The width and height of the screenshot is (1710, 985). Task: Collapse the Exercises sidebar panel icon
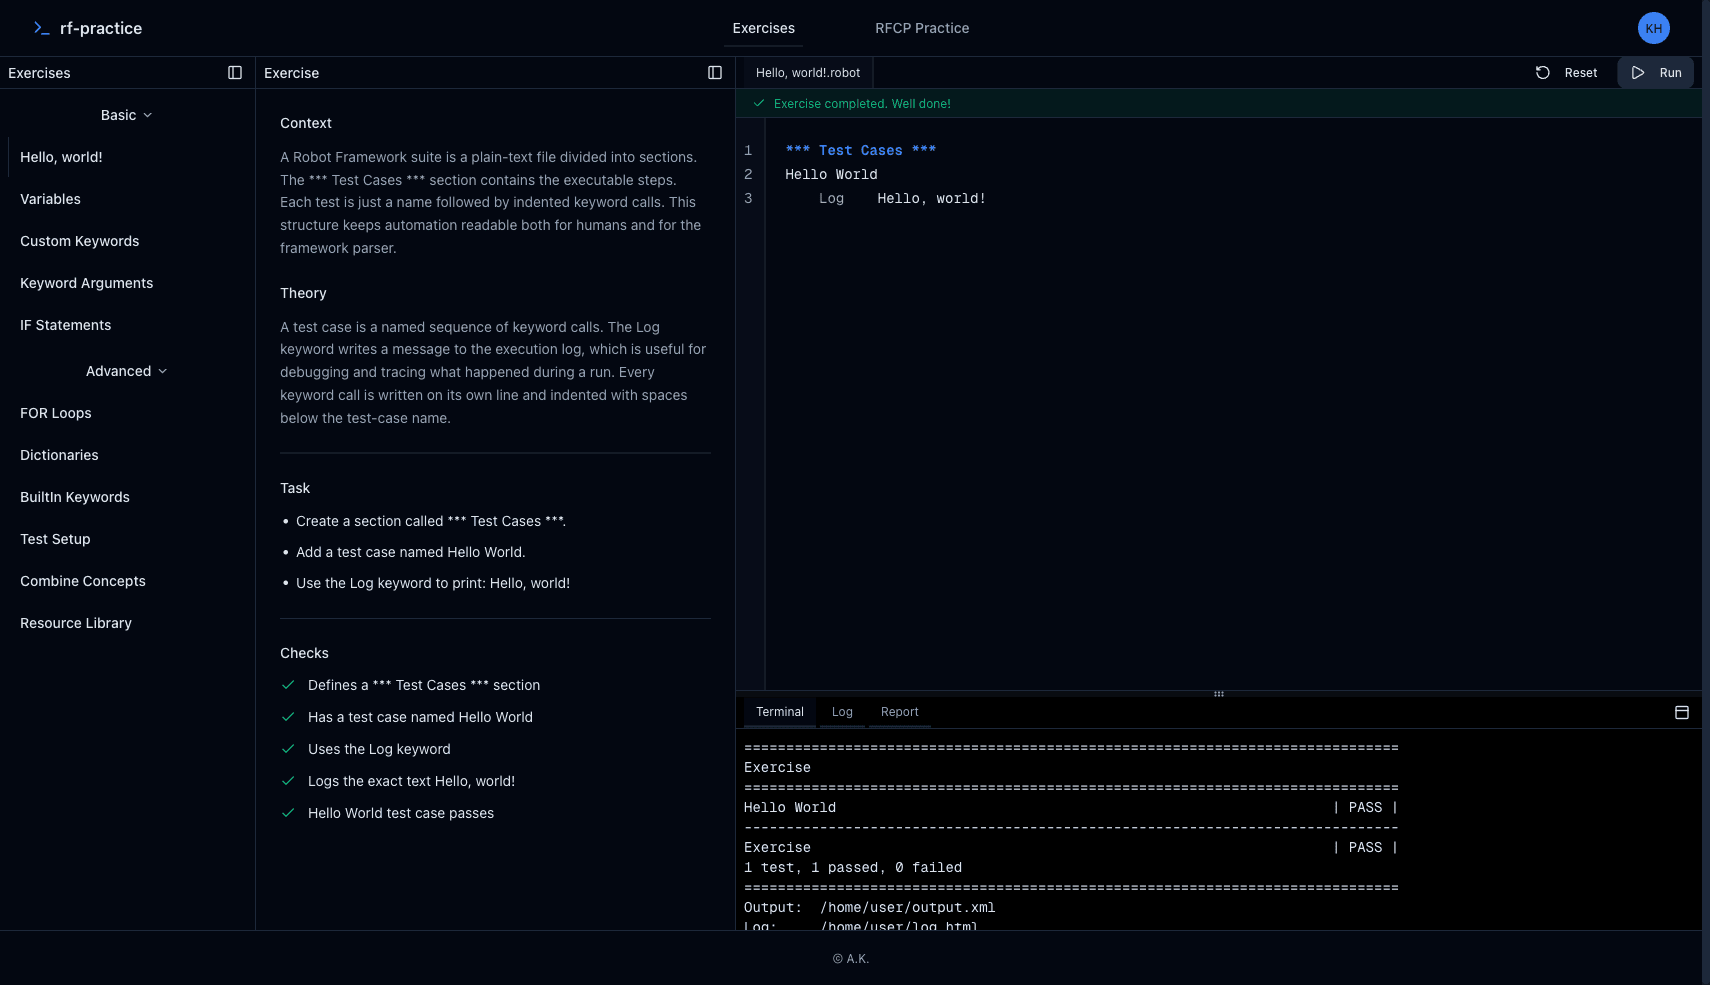[235, 73]
